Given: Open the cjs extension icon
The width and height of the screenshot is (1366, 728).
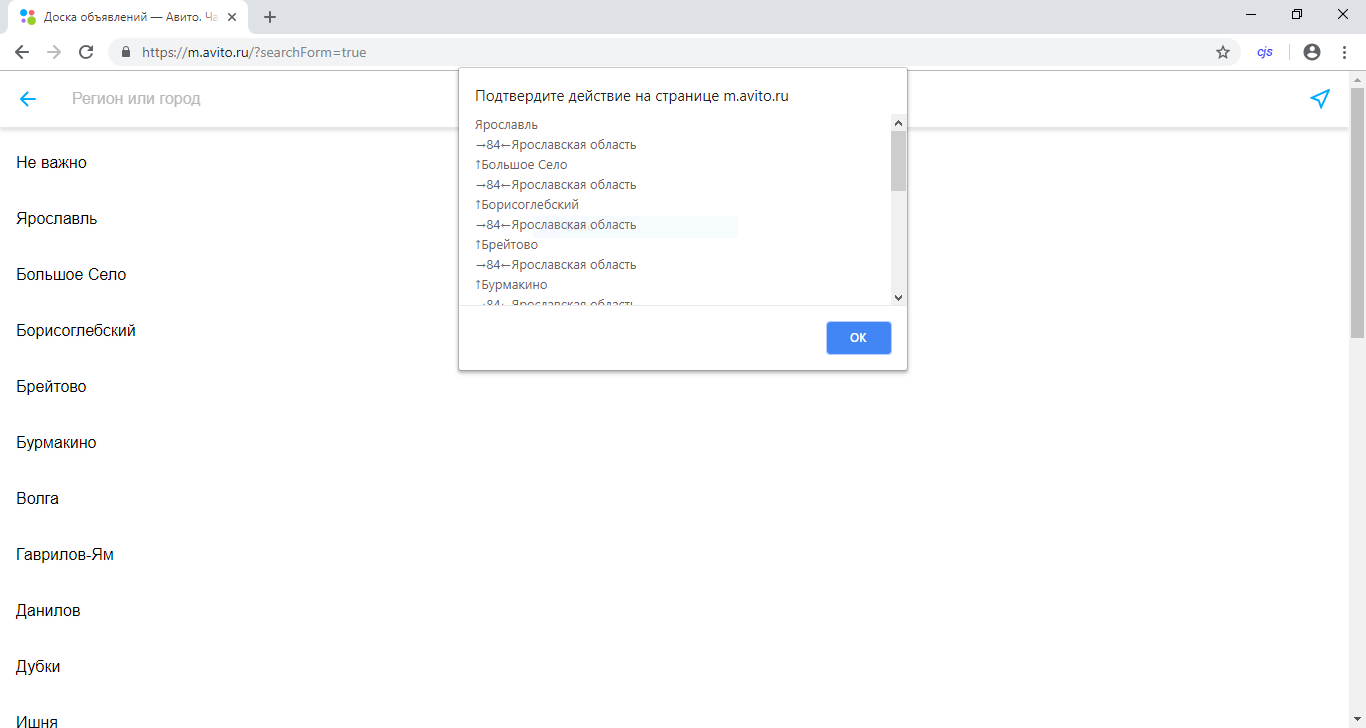Looking at the screenshot, I should click(x=1265, y=52).
